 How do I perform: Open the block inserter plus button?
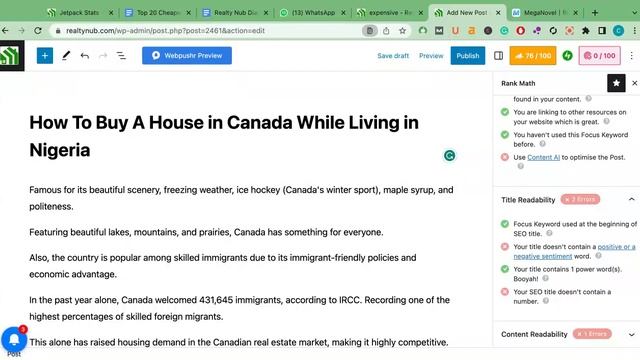click(x=45, y=56)
